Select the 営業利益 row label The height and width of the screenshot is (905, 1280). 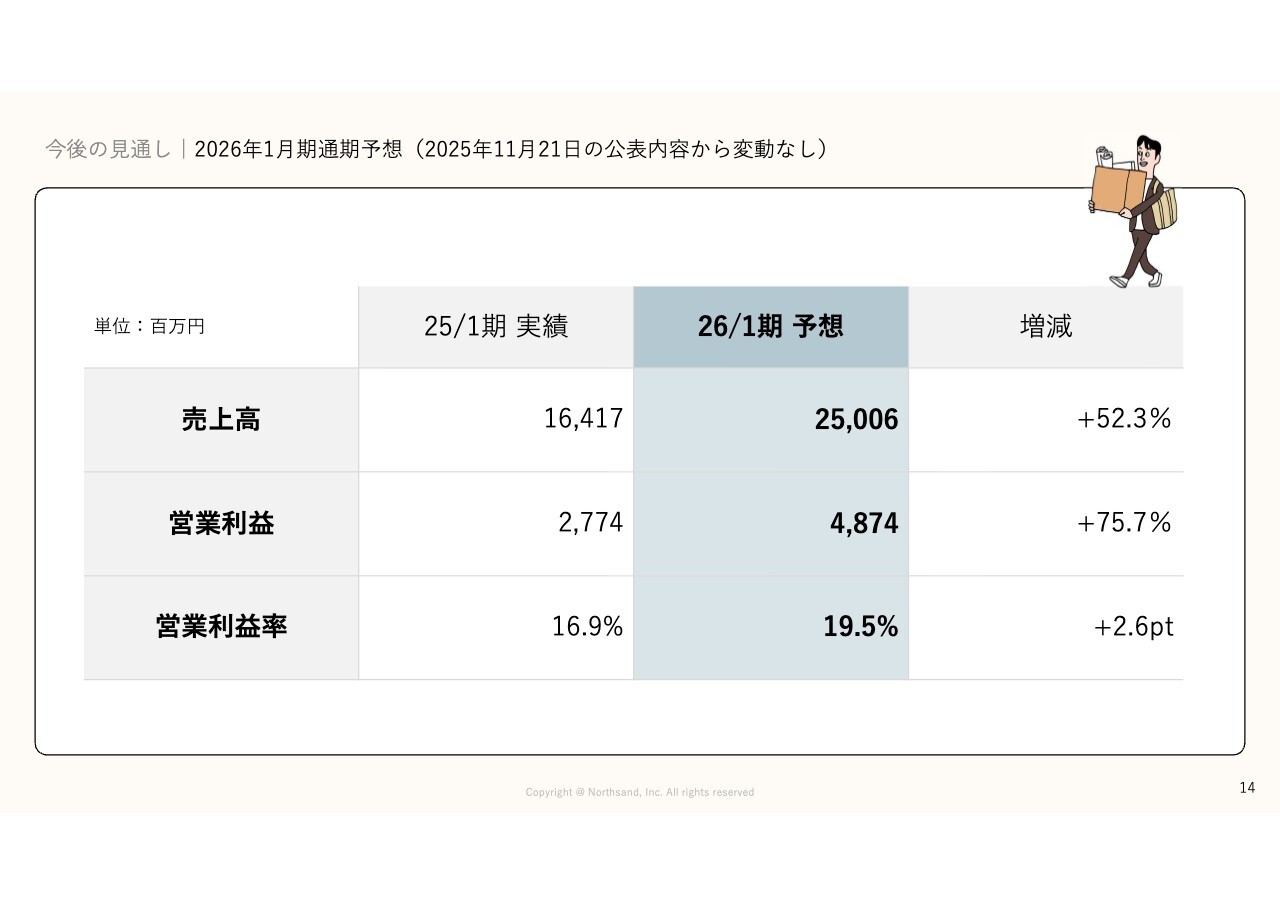[x=221, y=524]
